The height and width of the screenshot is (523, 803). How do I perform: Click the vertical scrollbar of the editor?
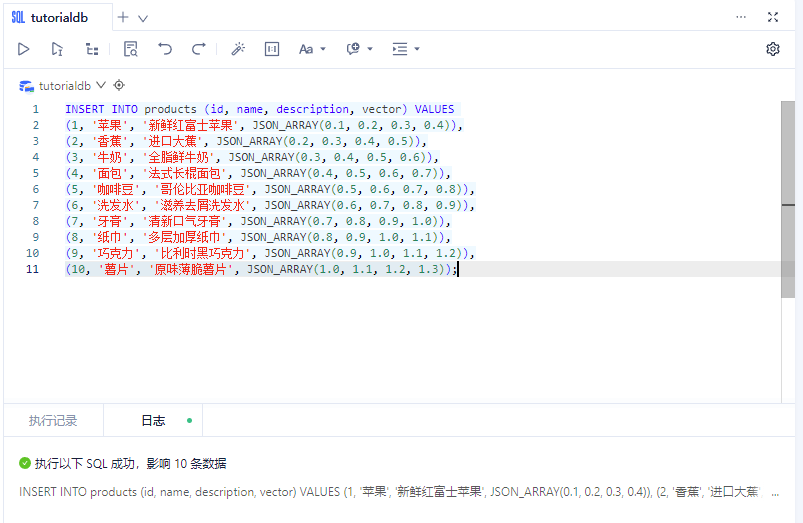point(788,199)
